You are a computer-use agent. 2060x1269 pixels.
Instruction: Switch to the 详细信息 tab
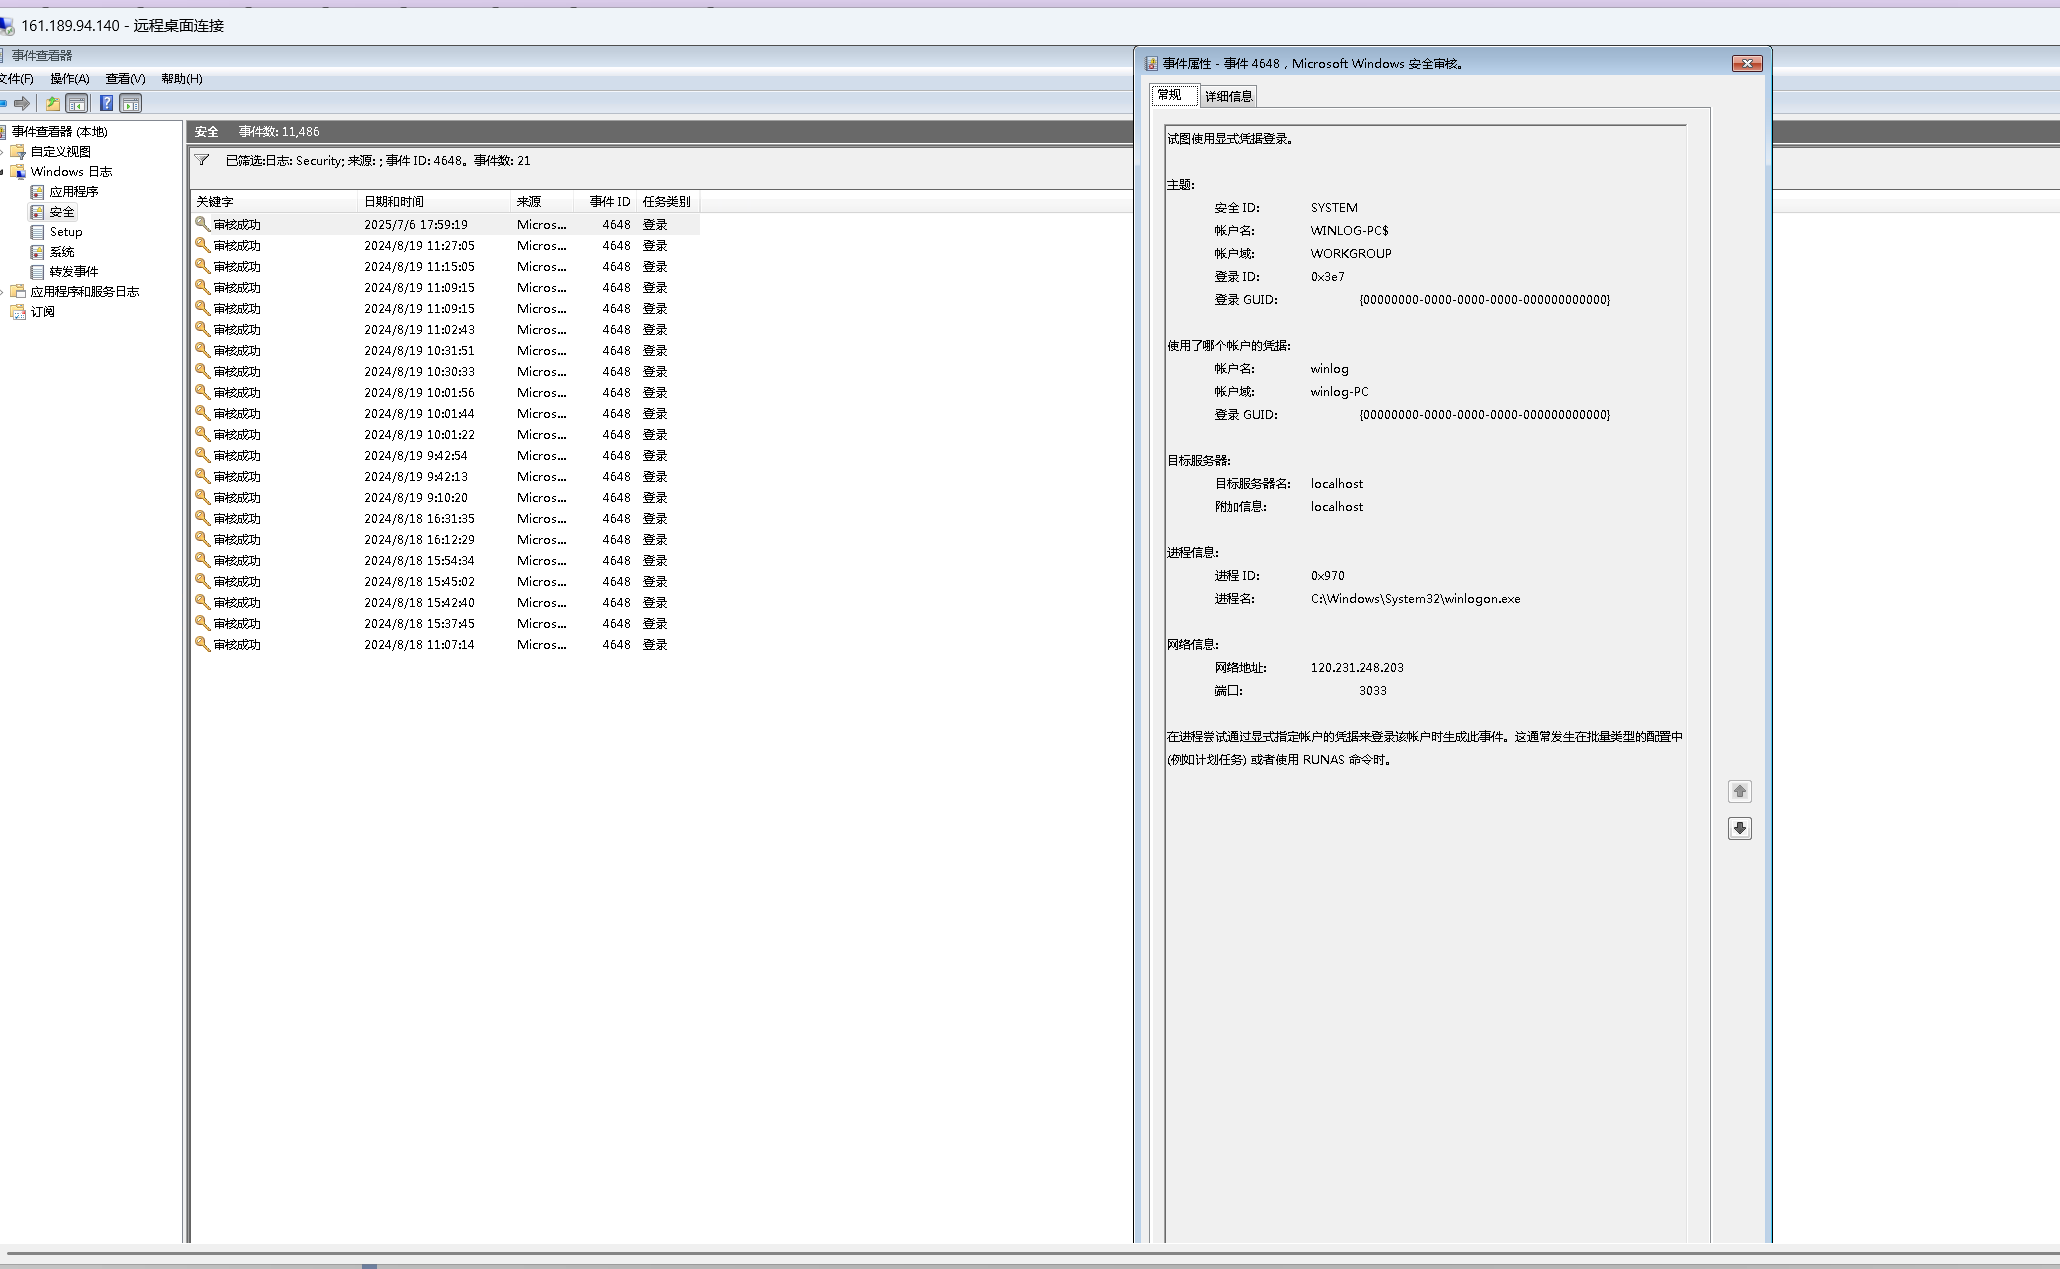[1228, 96]
